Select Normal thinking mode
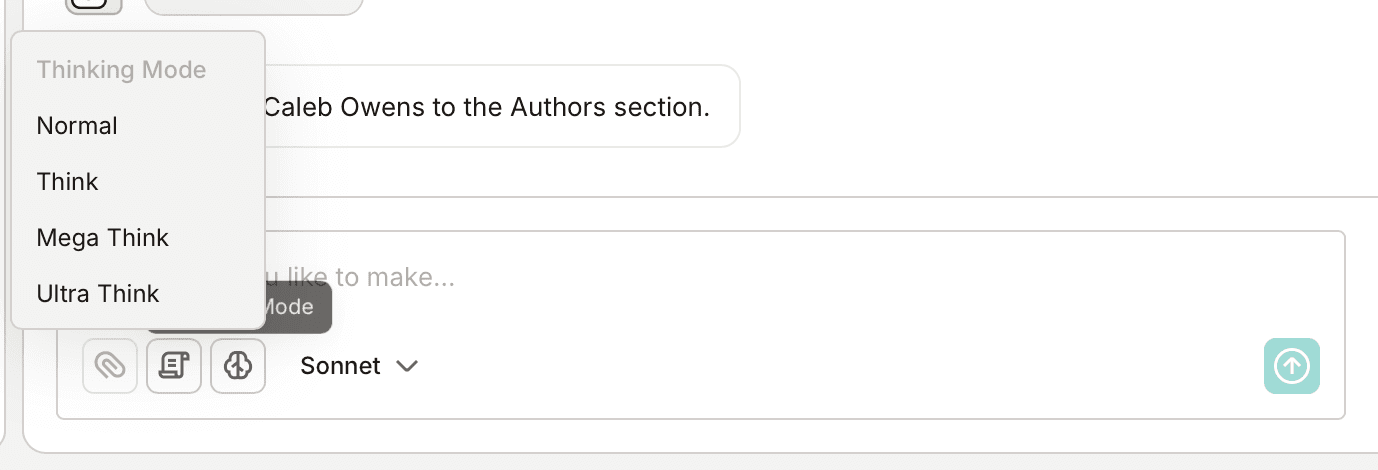 click(77, 126)
